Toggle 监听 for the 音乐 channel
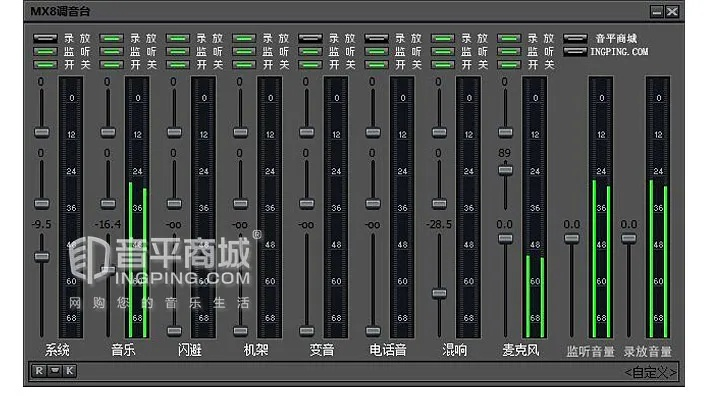The height and width of the screenshot is (398, 710). [111, 52]
